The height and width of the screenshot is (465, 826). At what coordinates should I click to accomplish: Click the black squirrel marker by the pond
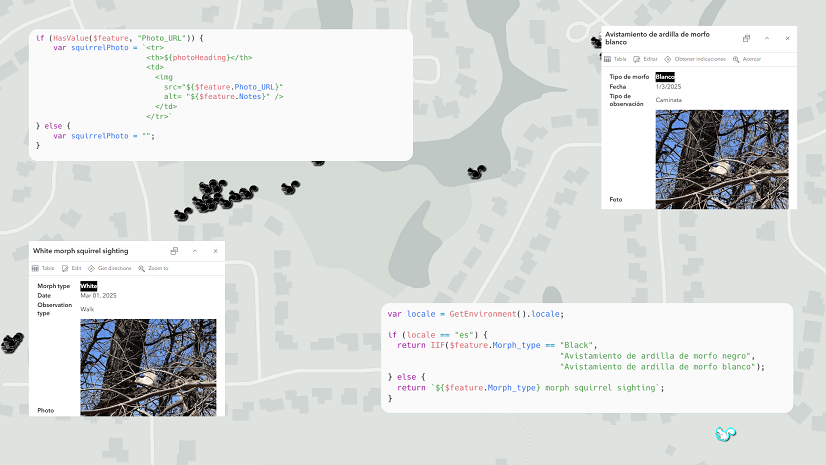tap(477, 172)
